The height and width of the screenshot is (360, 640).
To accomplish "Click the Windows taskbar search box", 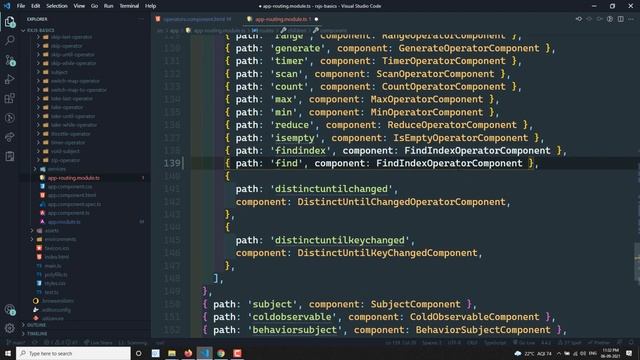I will (x=73, y=353).
